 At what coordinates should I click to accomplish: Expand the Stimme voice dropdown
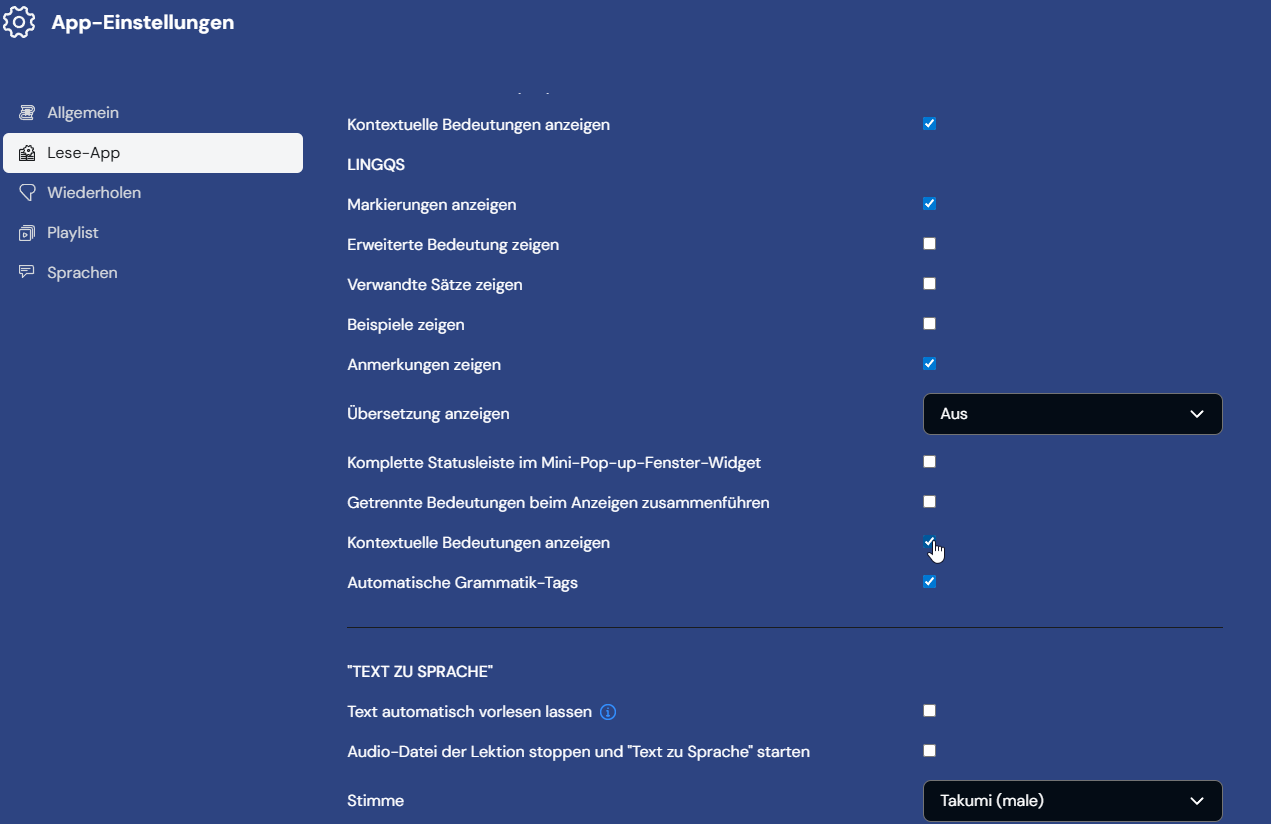pyautogui.click(x=1072, y=801)
